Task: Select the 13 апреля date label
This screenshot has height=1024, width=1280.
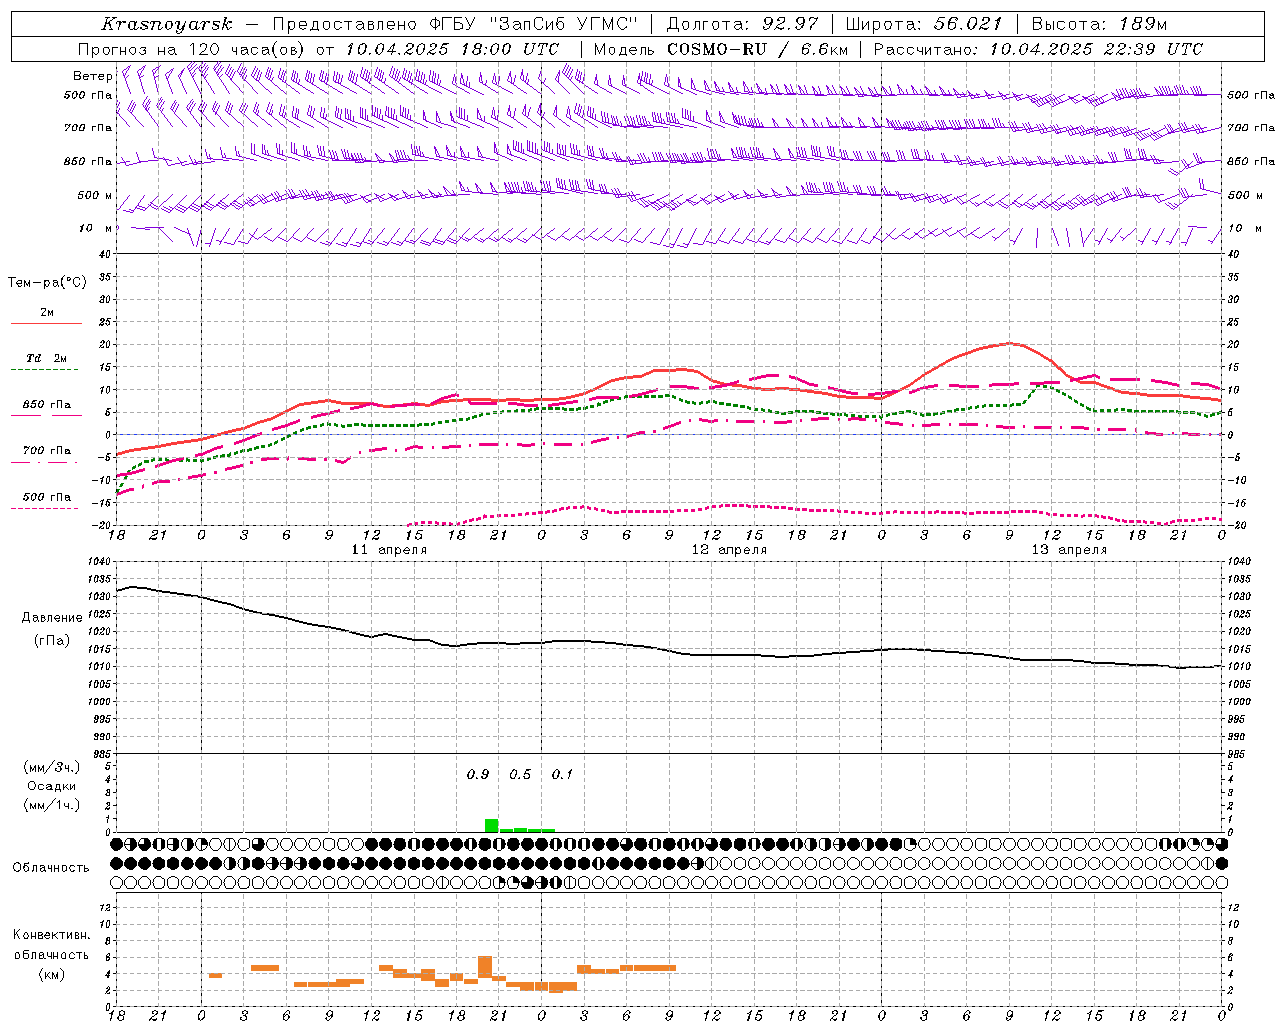Action: point(1069,550)
